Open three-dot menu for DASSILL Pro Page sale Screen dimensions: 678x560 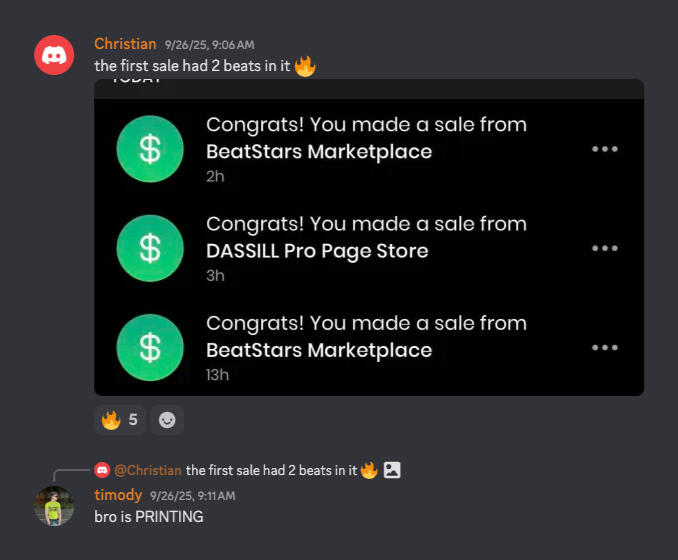click(604, 248)
